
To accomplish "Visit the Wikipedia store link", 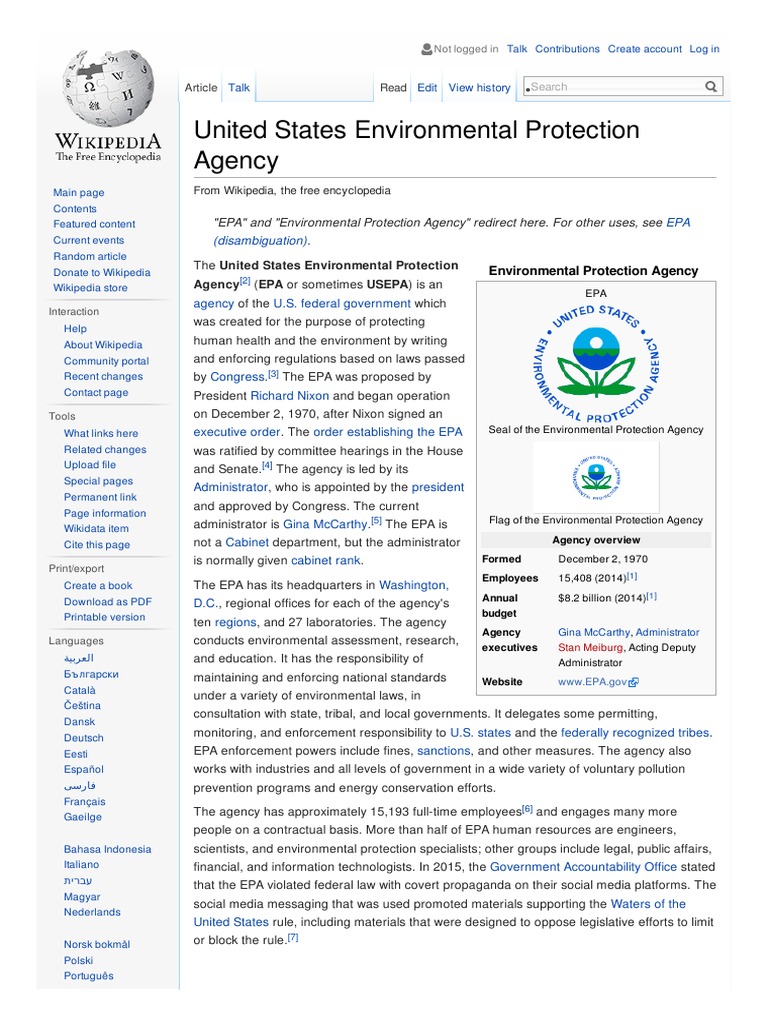I will click(90, 288).
